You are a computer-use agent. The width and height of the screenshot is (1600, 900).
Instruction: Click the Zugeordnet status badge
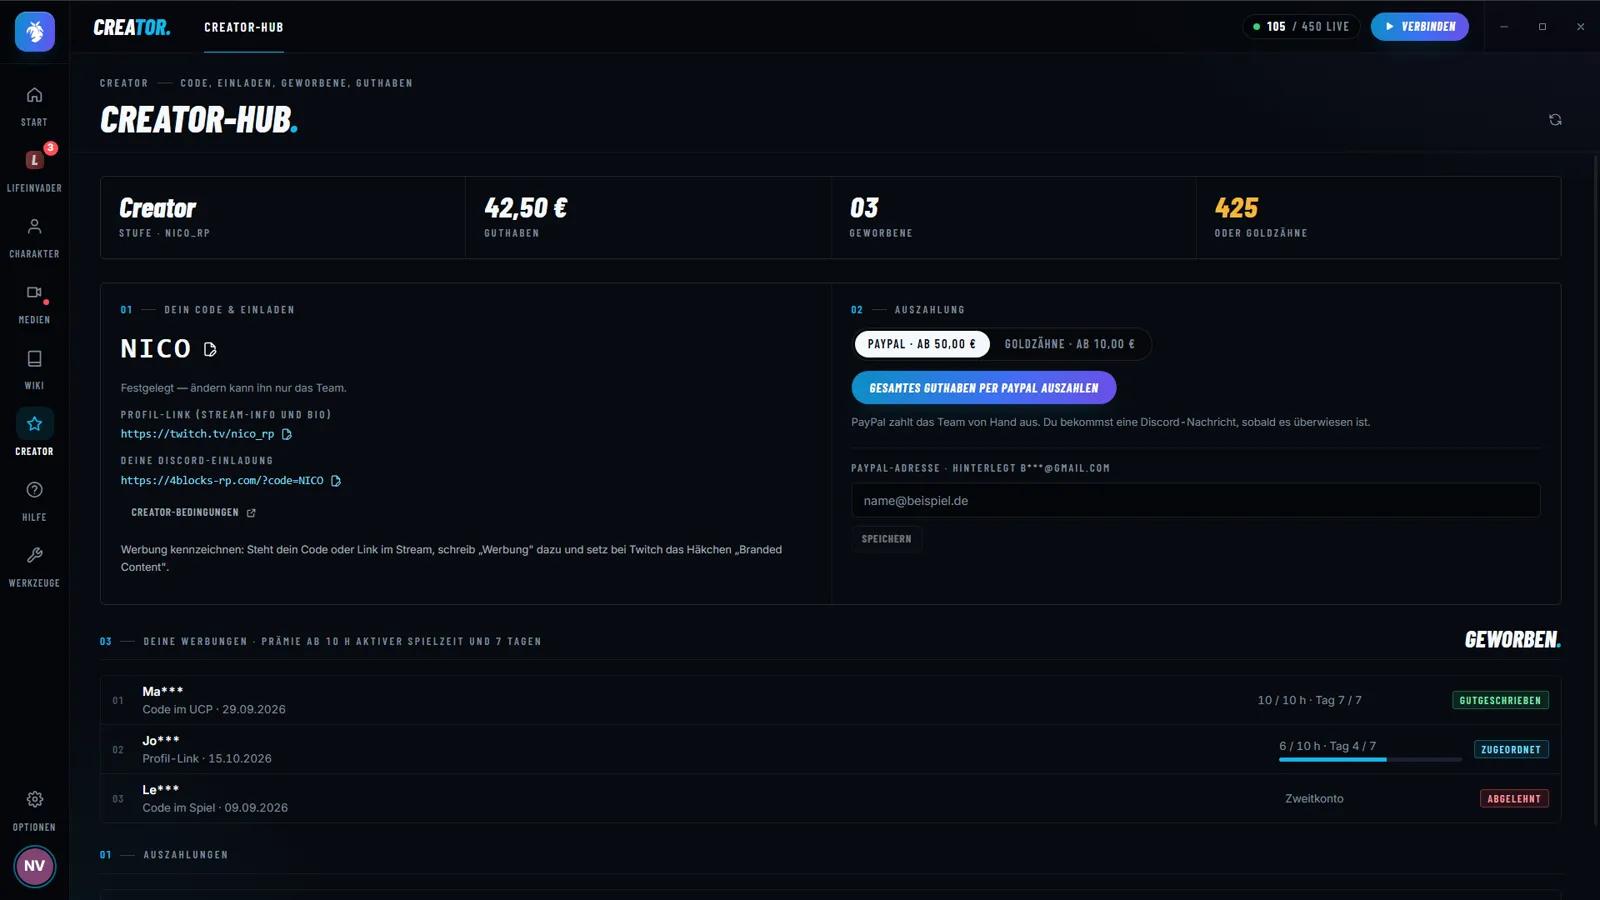coord(1511,749)
